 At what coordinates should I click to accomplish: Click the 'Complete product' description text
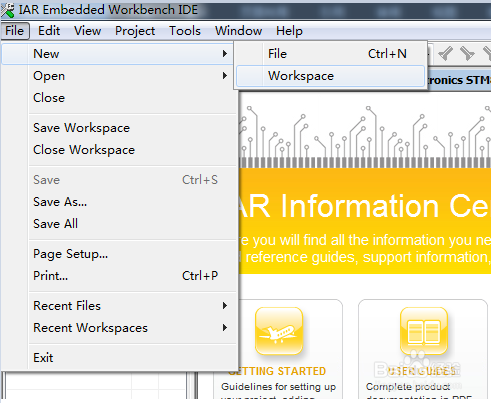pyautogui.click(x=408, y=387)
